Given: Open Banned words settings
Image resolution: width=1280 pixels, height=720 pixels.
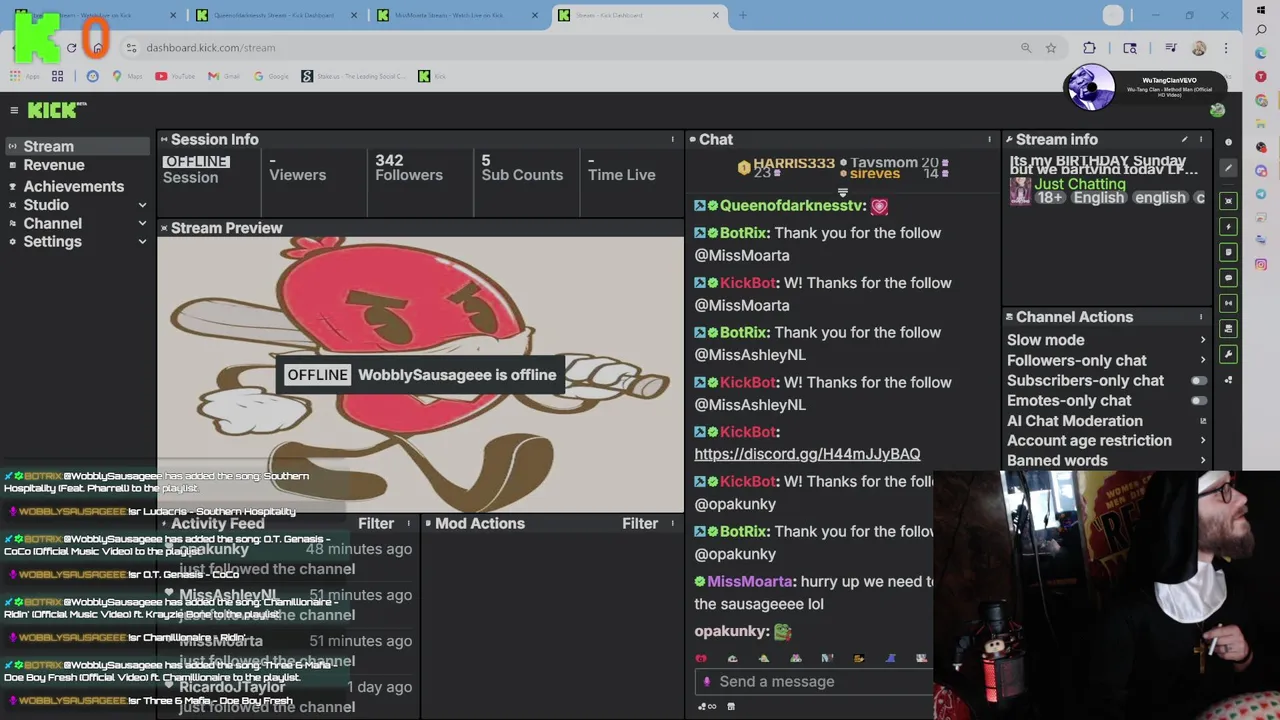Looking at the screenshot, I should [x=1106, y=461].
